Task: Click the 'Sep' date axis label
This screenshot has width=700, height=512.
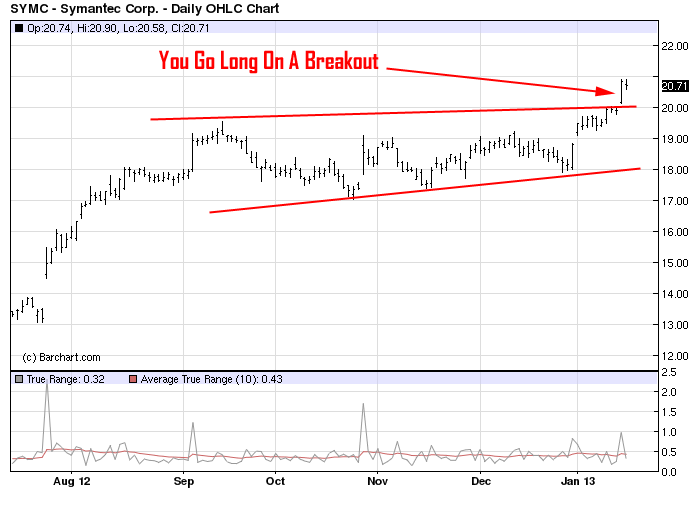Action: coord(183,481)
